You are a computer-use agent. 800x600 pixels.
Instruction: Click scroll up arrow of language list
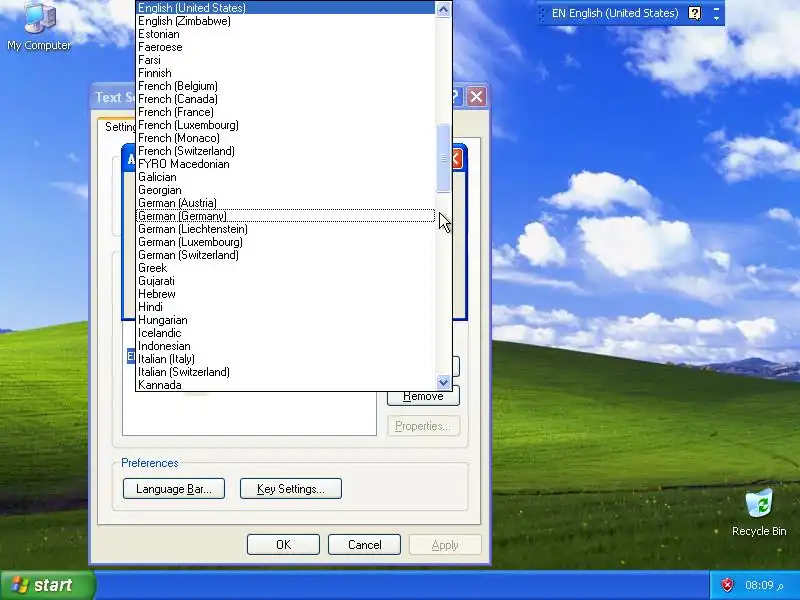(443, 9)
